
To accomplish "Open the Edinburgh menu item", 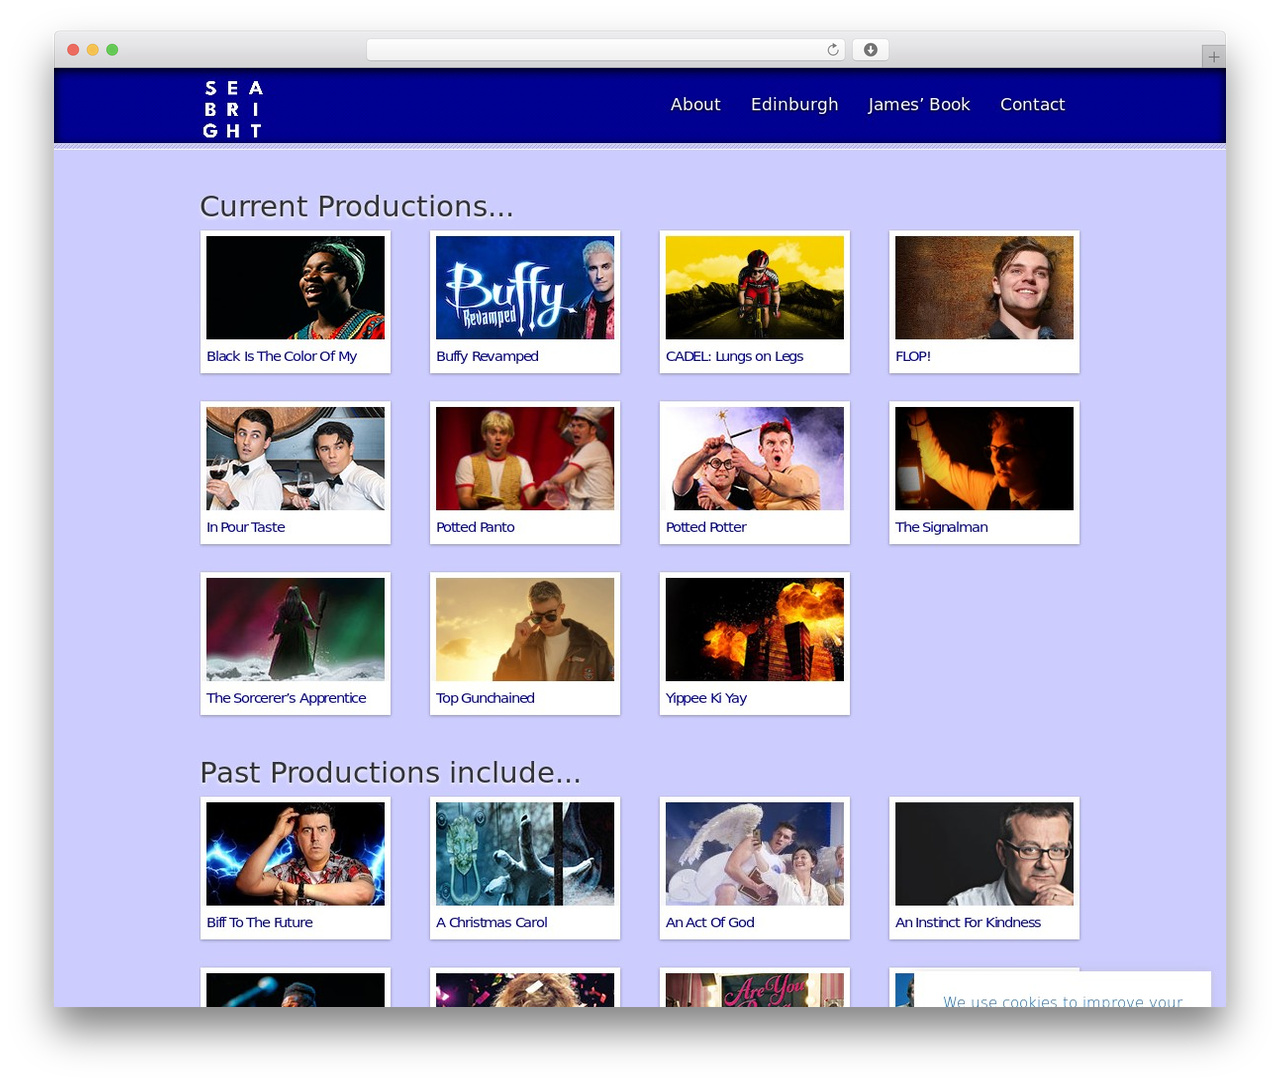I will point(794,104).
